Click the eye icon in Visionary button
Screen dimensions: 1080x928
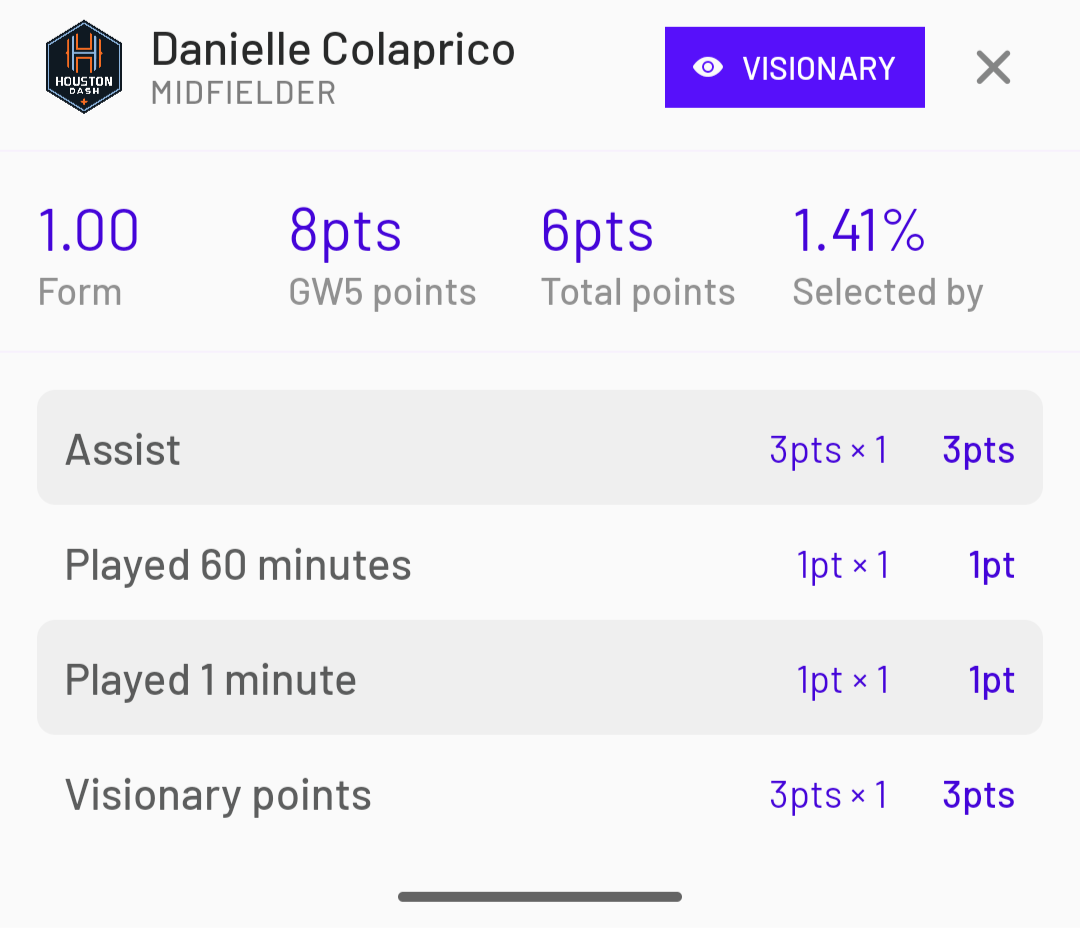click(x=708, y=68)
